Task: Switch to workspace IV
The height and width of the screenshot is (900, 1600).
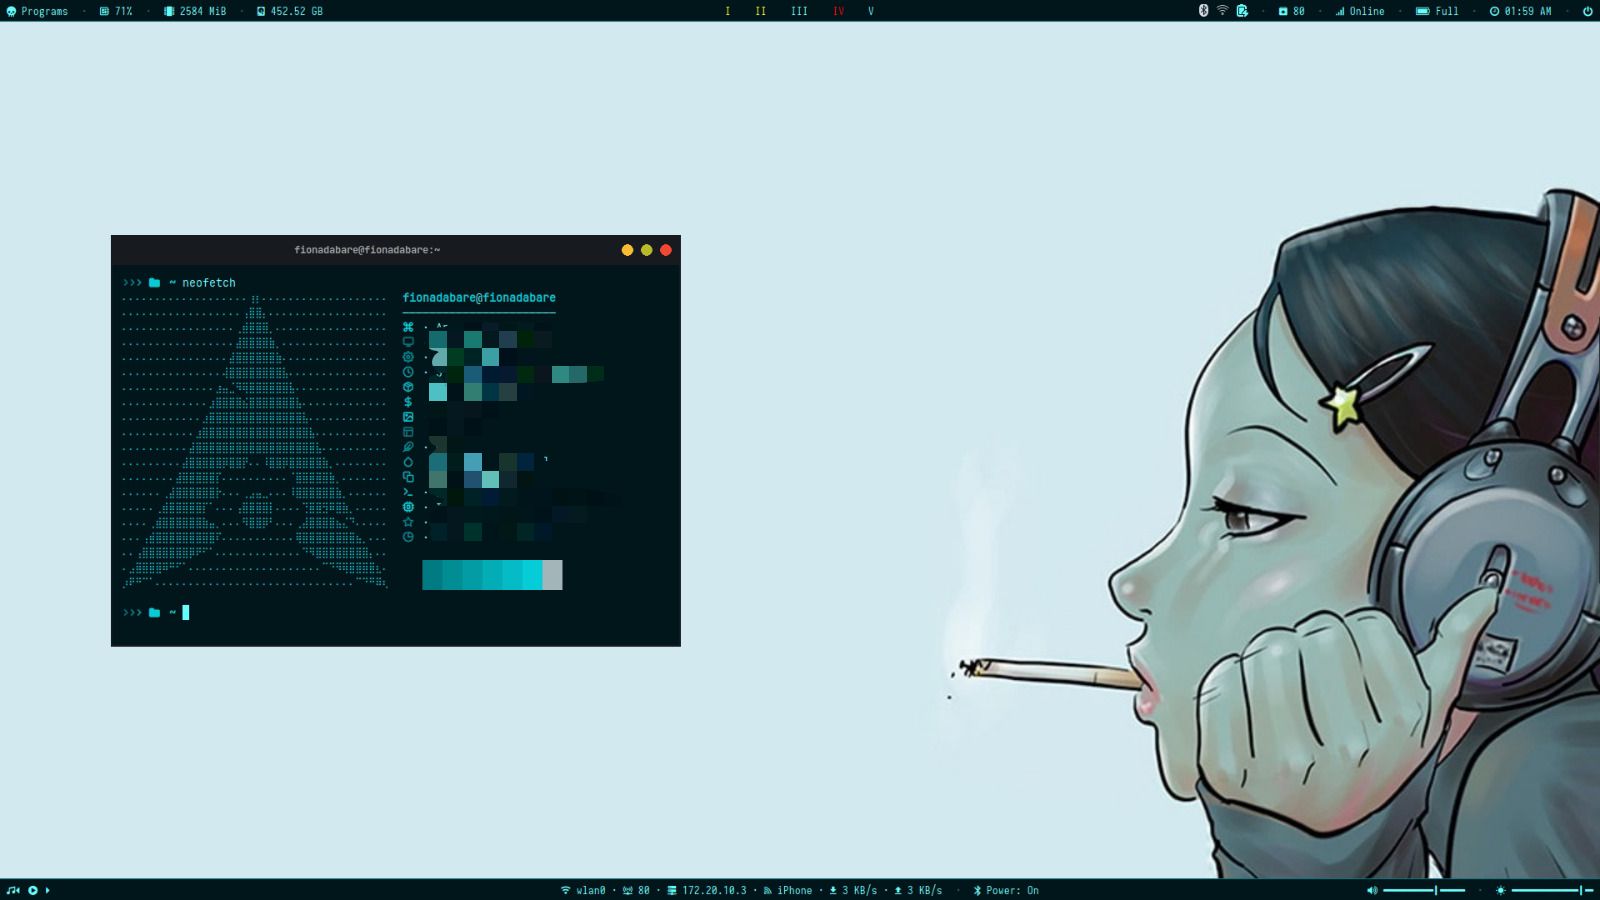Action: pyautogui.click(x=838, y=11)
